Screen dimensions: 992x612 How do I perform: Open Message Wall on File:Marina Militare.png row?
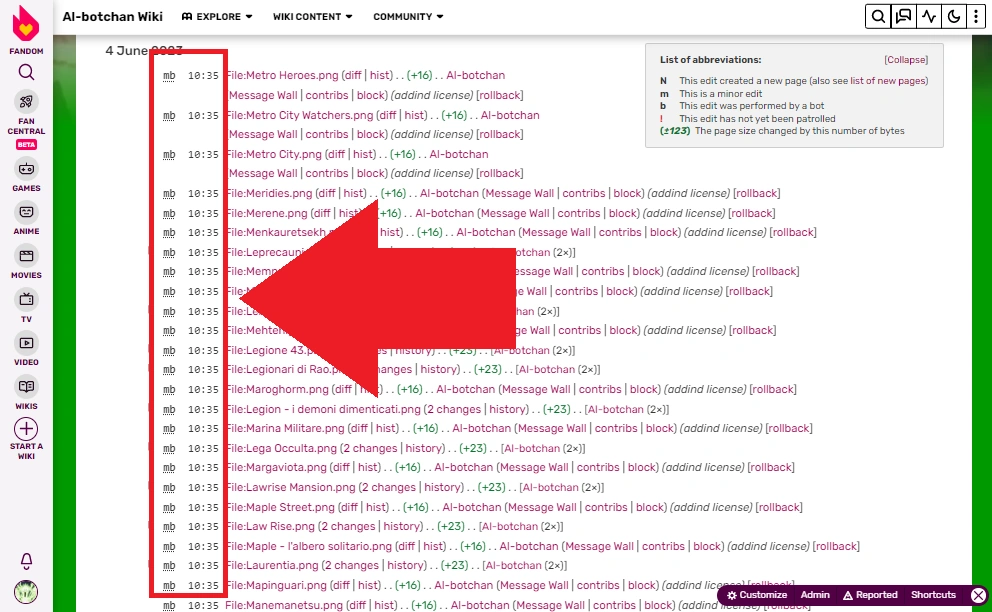click(552, 428)
